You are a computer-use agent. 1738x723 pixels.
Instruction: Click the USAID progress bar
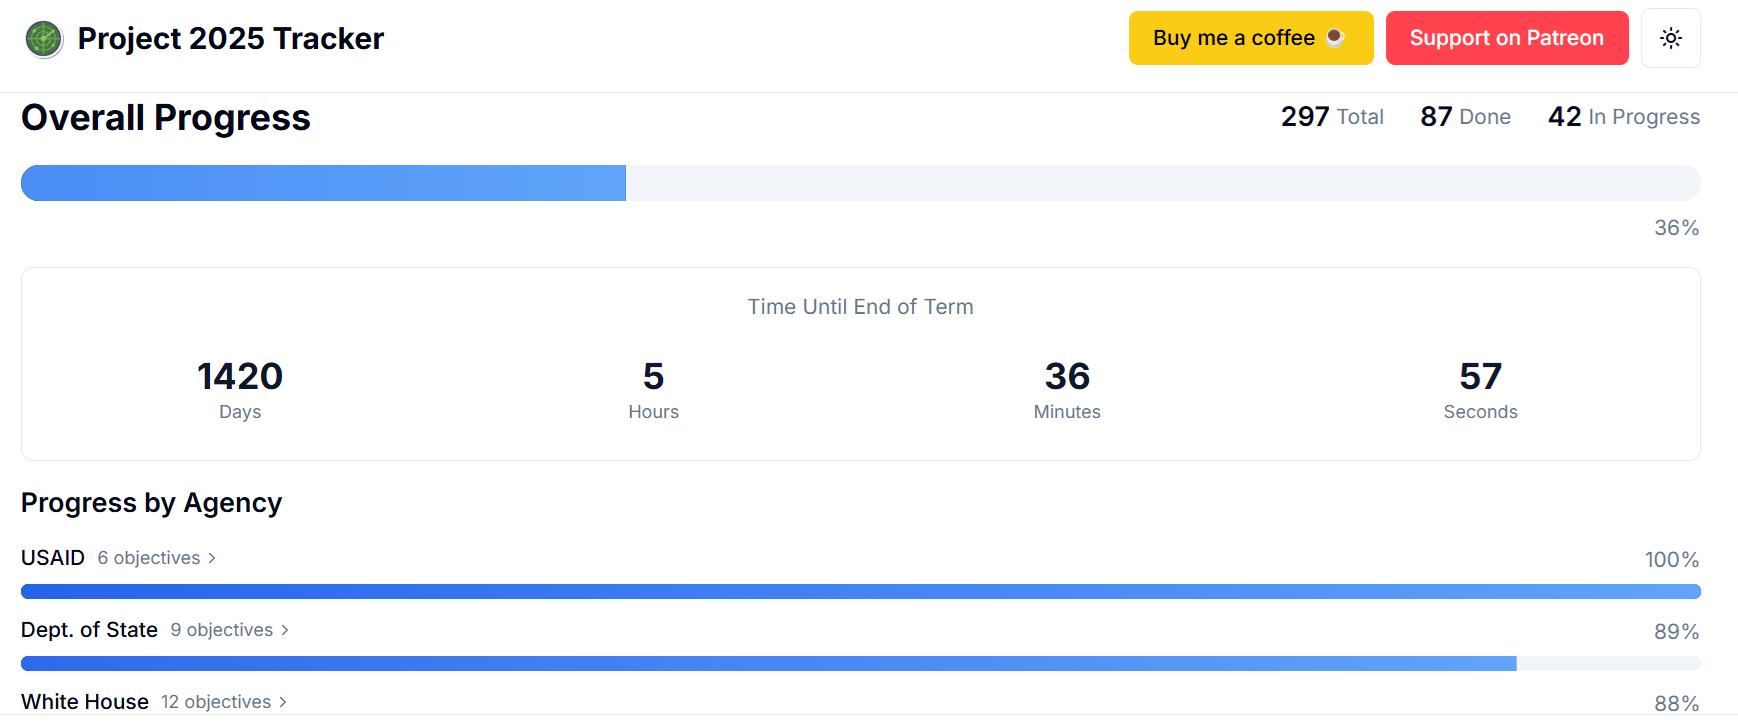[x=860, y=592]
